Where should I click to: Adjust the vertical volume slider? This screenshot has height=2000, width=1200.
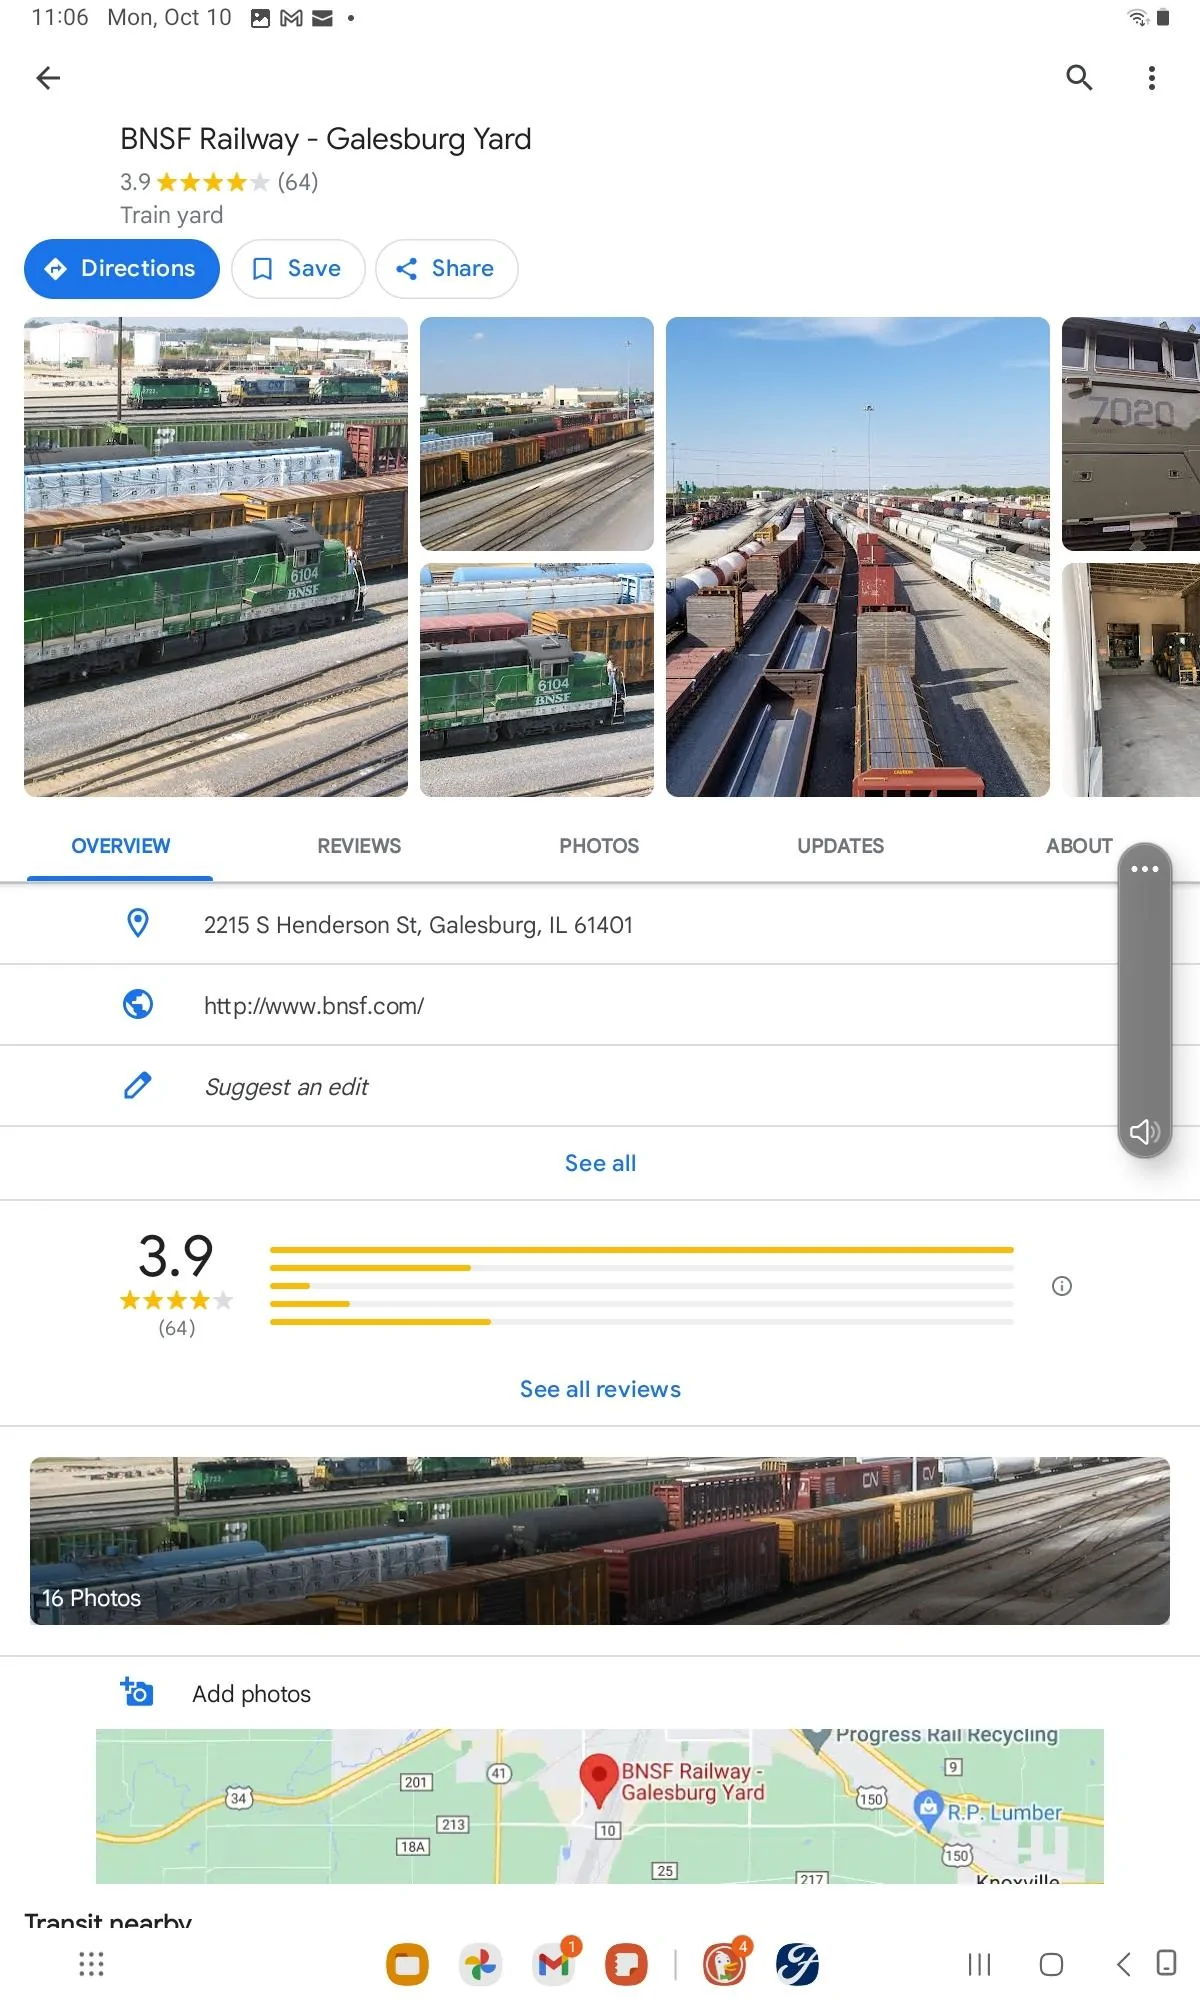click(x=1144, y=1000)
